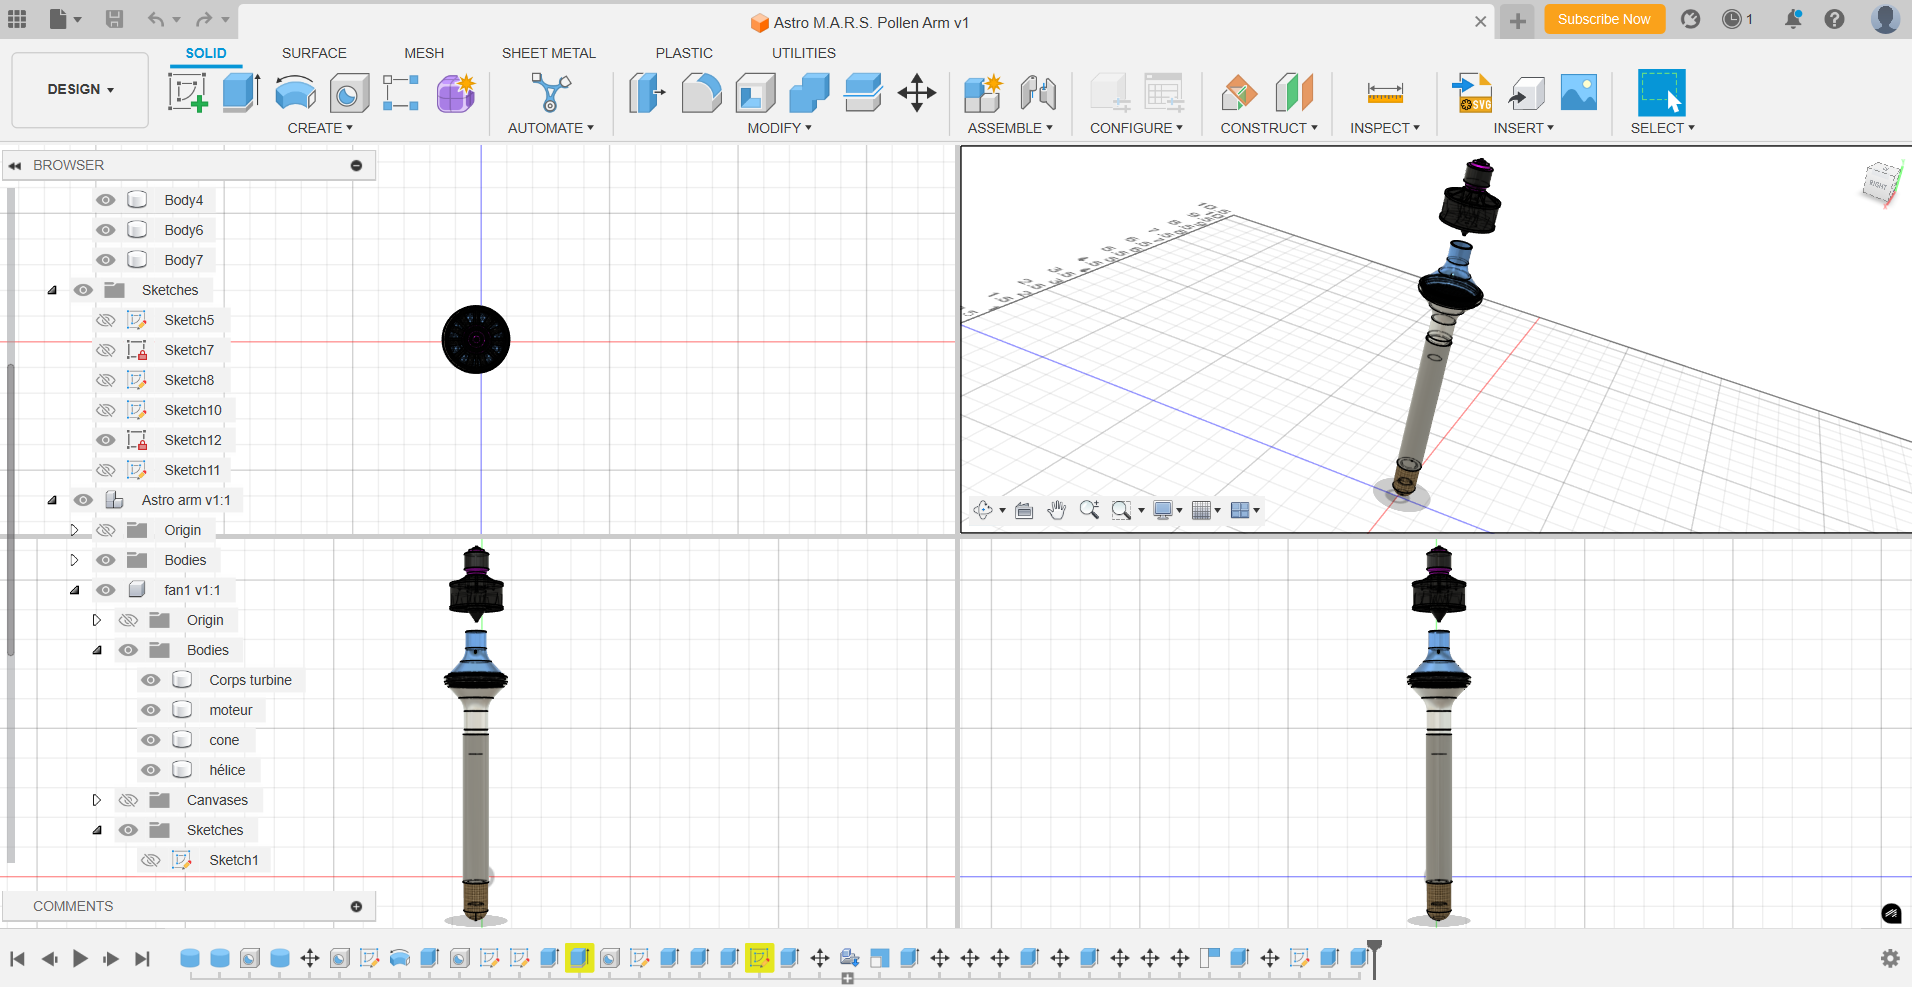Jump to timeline beginning

pyautogui.click(x=17, y=958)
